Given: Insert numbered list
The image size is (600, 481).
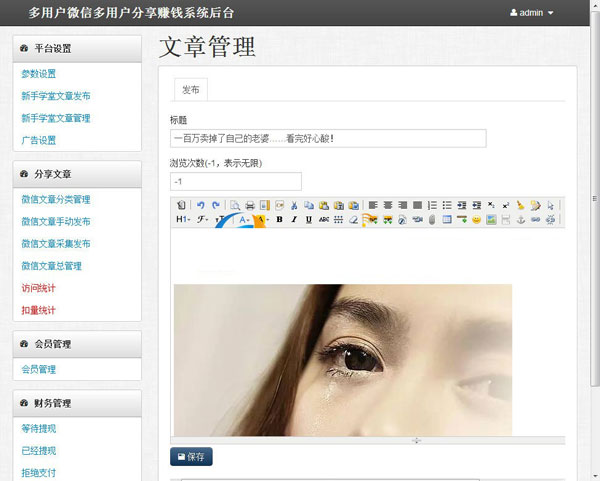Looking at the screenshot, I should pos(432,205).
